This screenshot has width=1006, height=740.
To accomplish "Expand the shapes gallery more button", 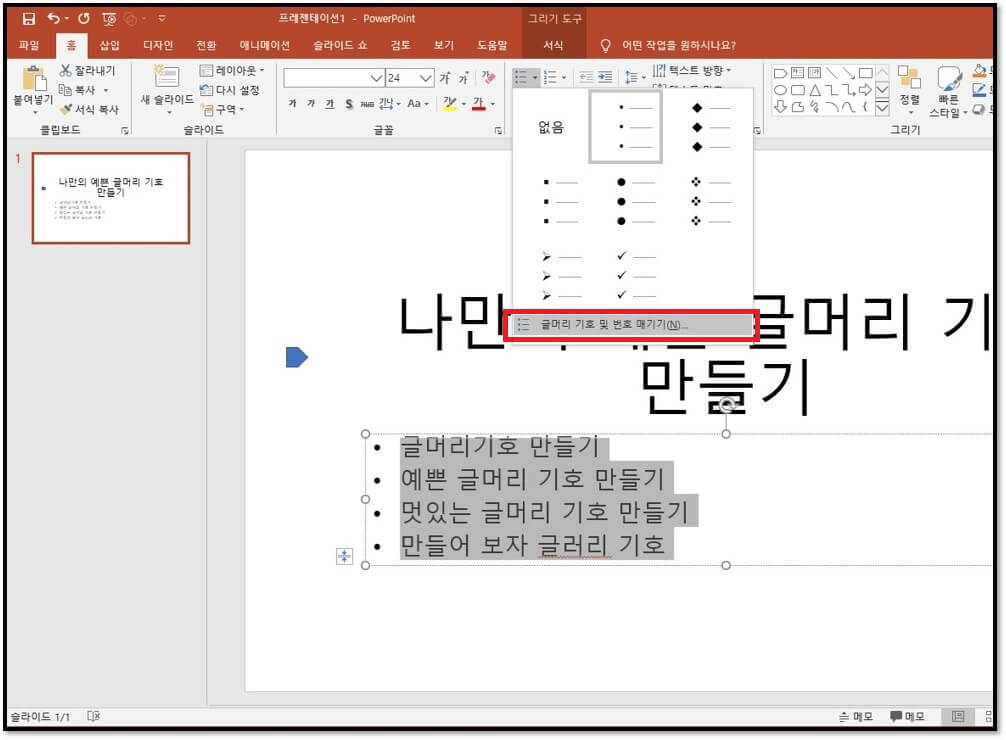I will (x=882, y=108).
